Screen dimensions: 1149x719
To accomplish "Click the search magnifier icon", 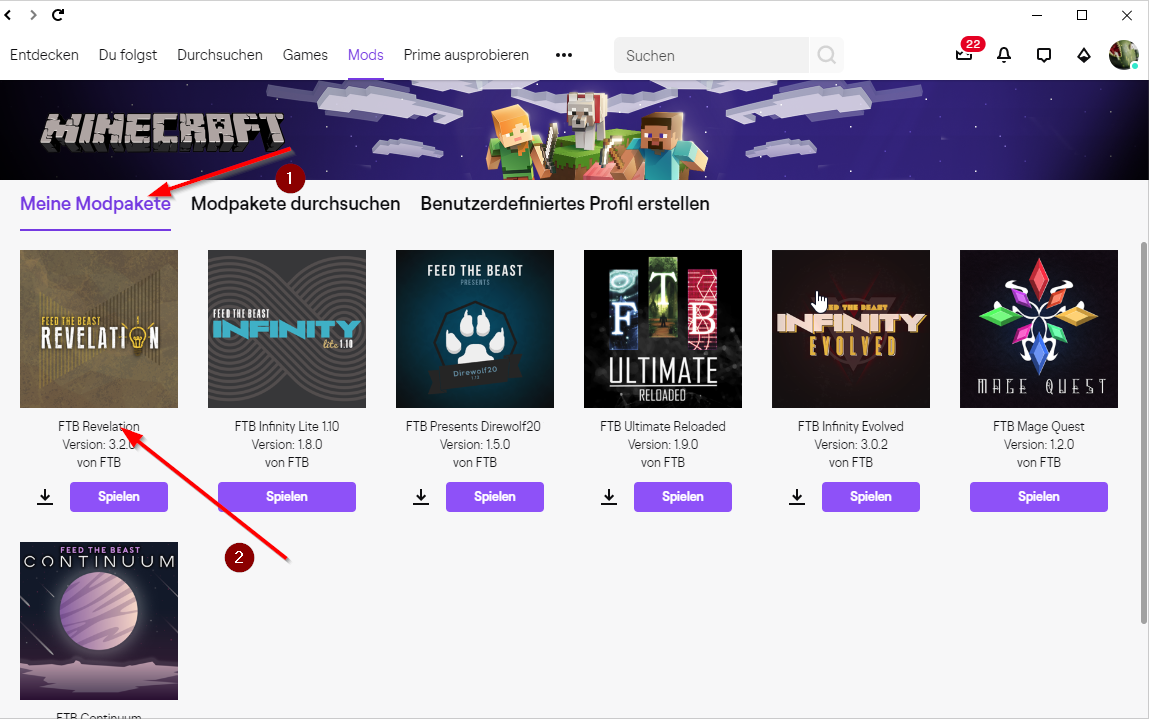I will pyautogui.click(x=827, y=55).
